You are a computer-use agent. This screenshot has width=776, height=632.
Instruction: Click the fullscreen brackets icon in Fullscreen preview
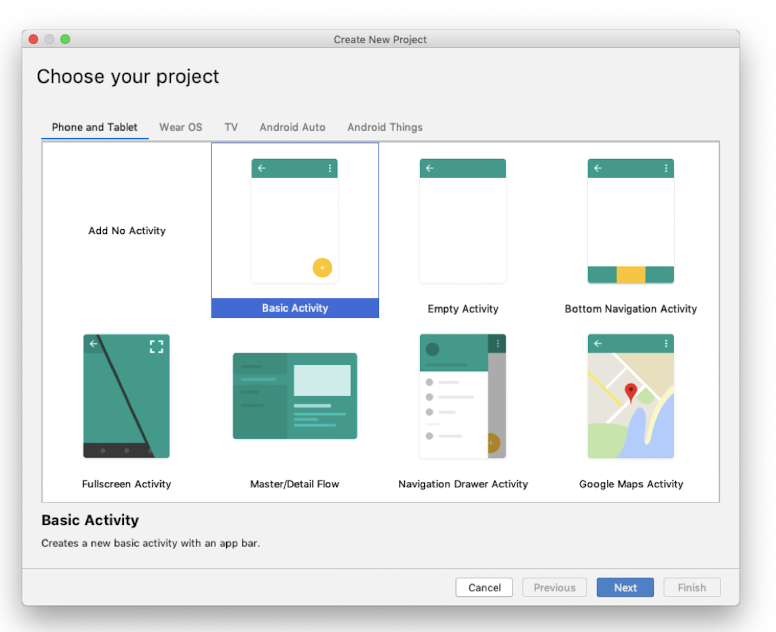point(156,346)
